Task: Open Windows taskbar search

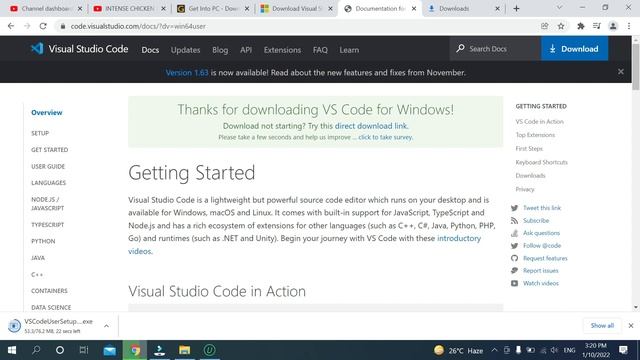Action: click(36, 350)
